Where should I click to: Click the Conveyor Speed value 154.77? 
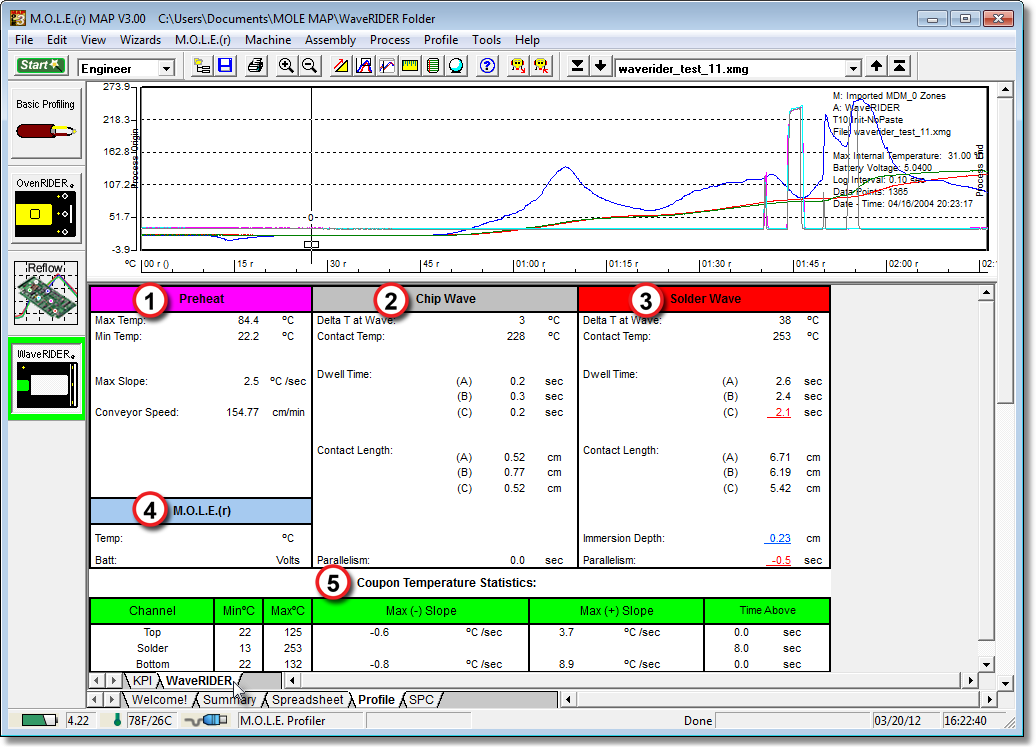click(x=242, y=412)
